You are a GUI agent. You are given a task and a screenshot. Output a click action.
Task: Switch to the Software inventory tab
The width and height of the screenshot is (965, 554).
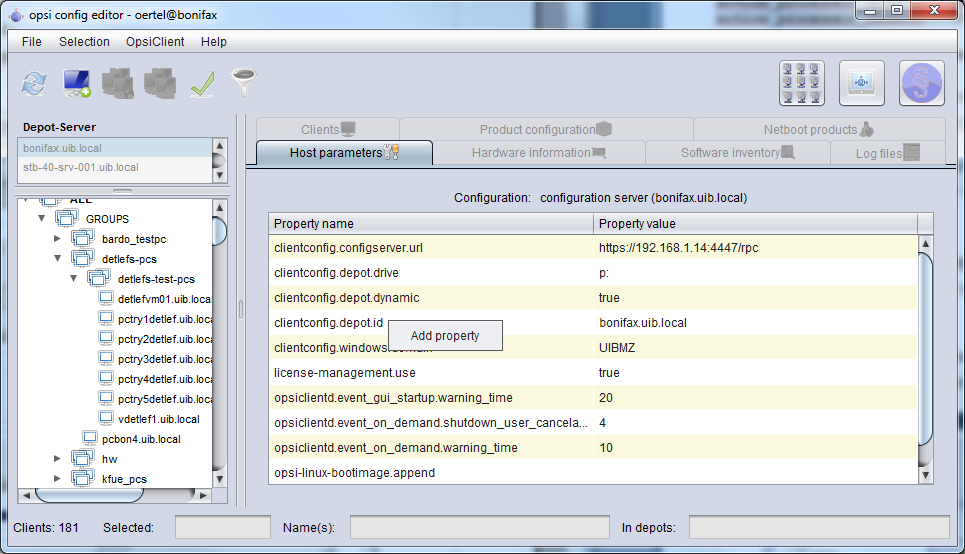click(737, 153)
